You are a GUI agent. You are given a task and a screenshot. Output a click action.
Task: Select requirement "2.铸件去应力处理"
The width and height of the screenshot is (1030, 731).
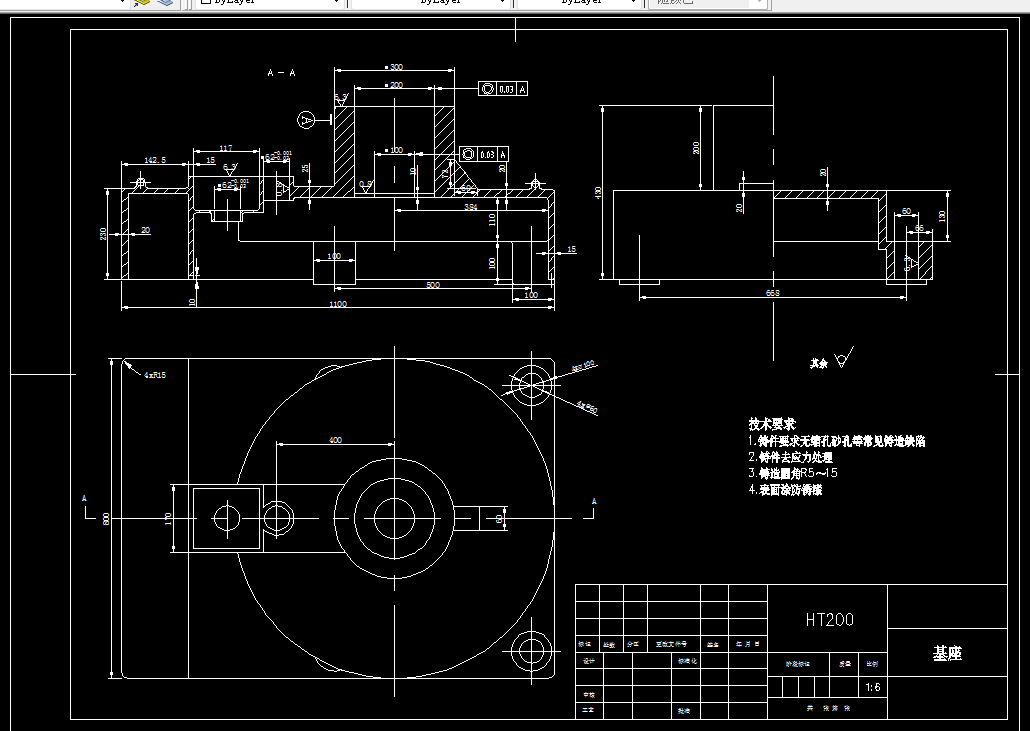click(791, 457)
